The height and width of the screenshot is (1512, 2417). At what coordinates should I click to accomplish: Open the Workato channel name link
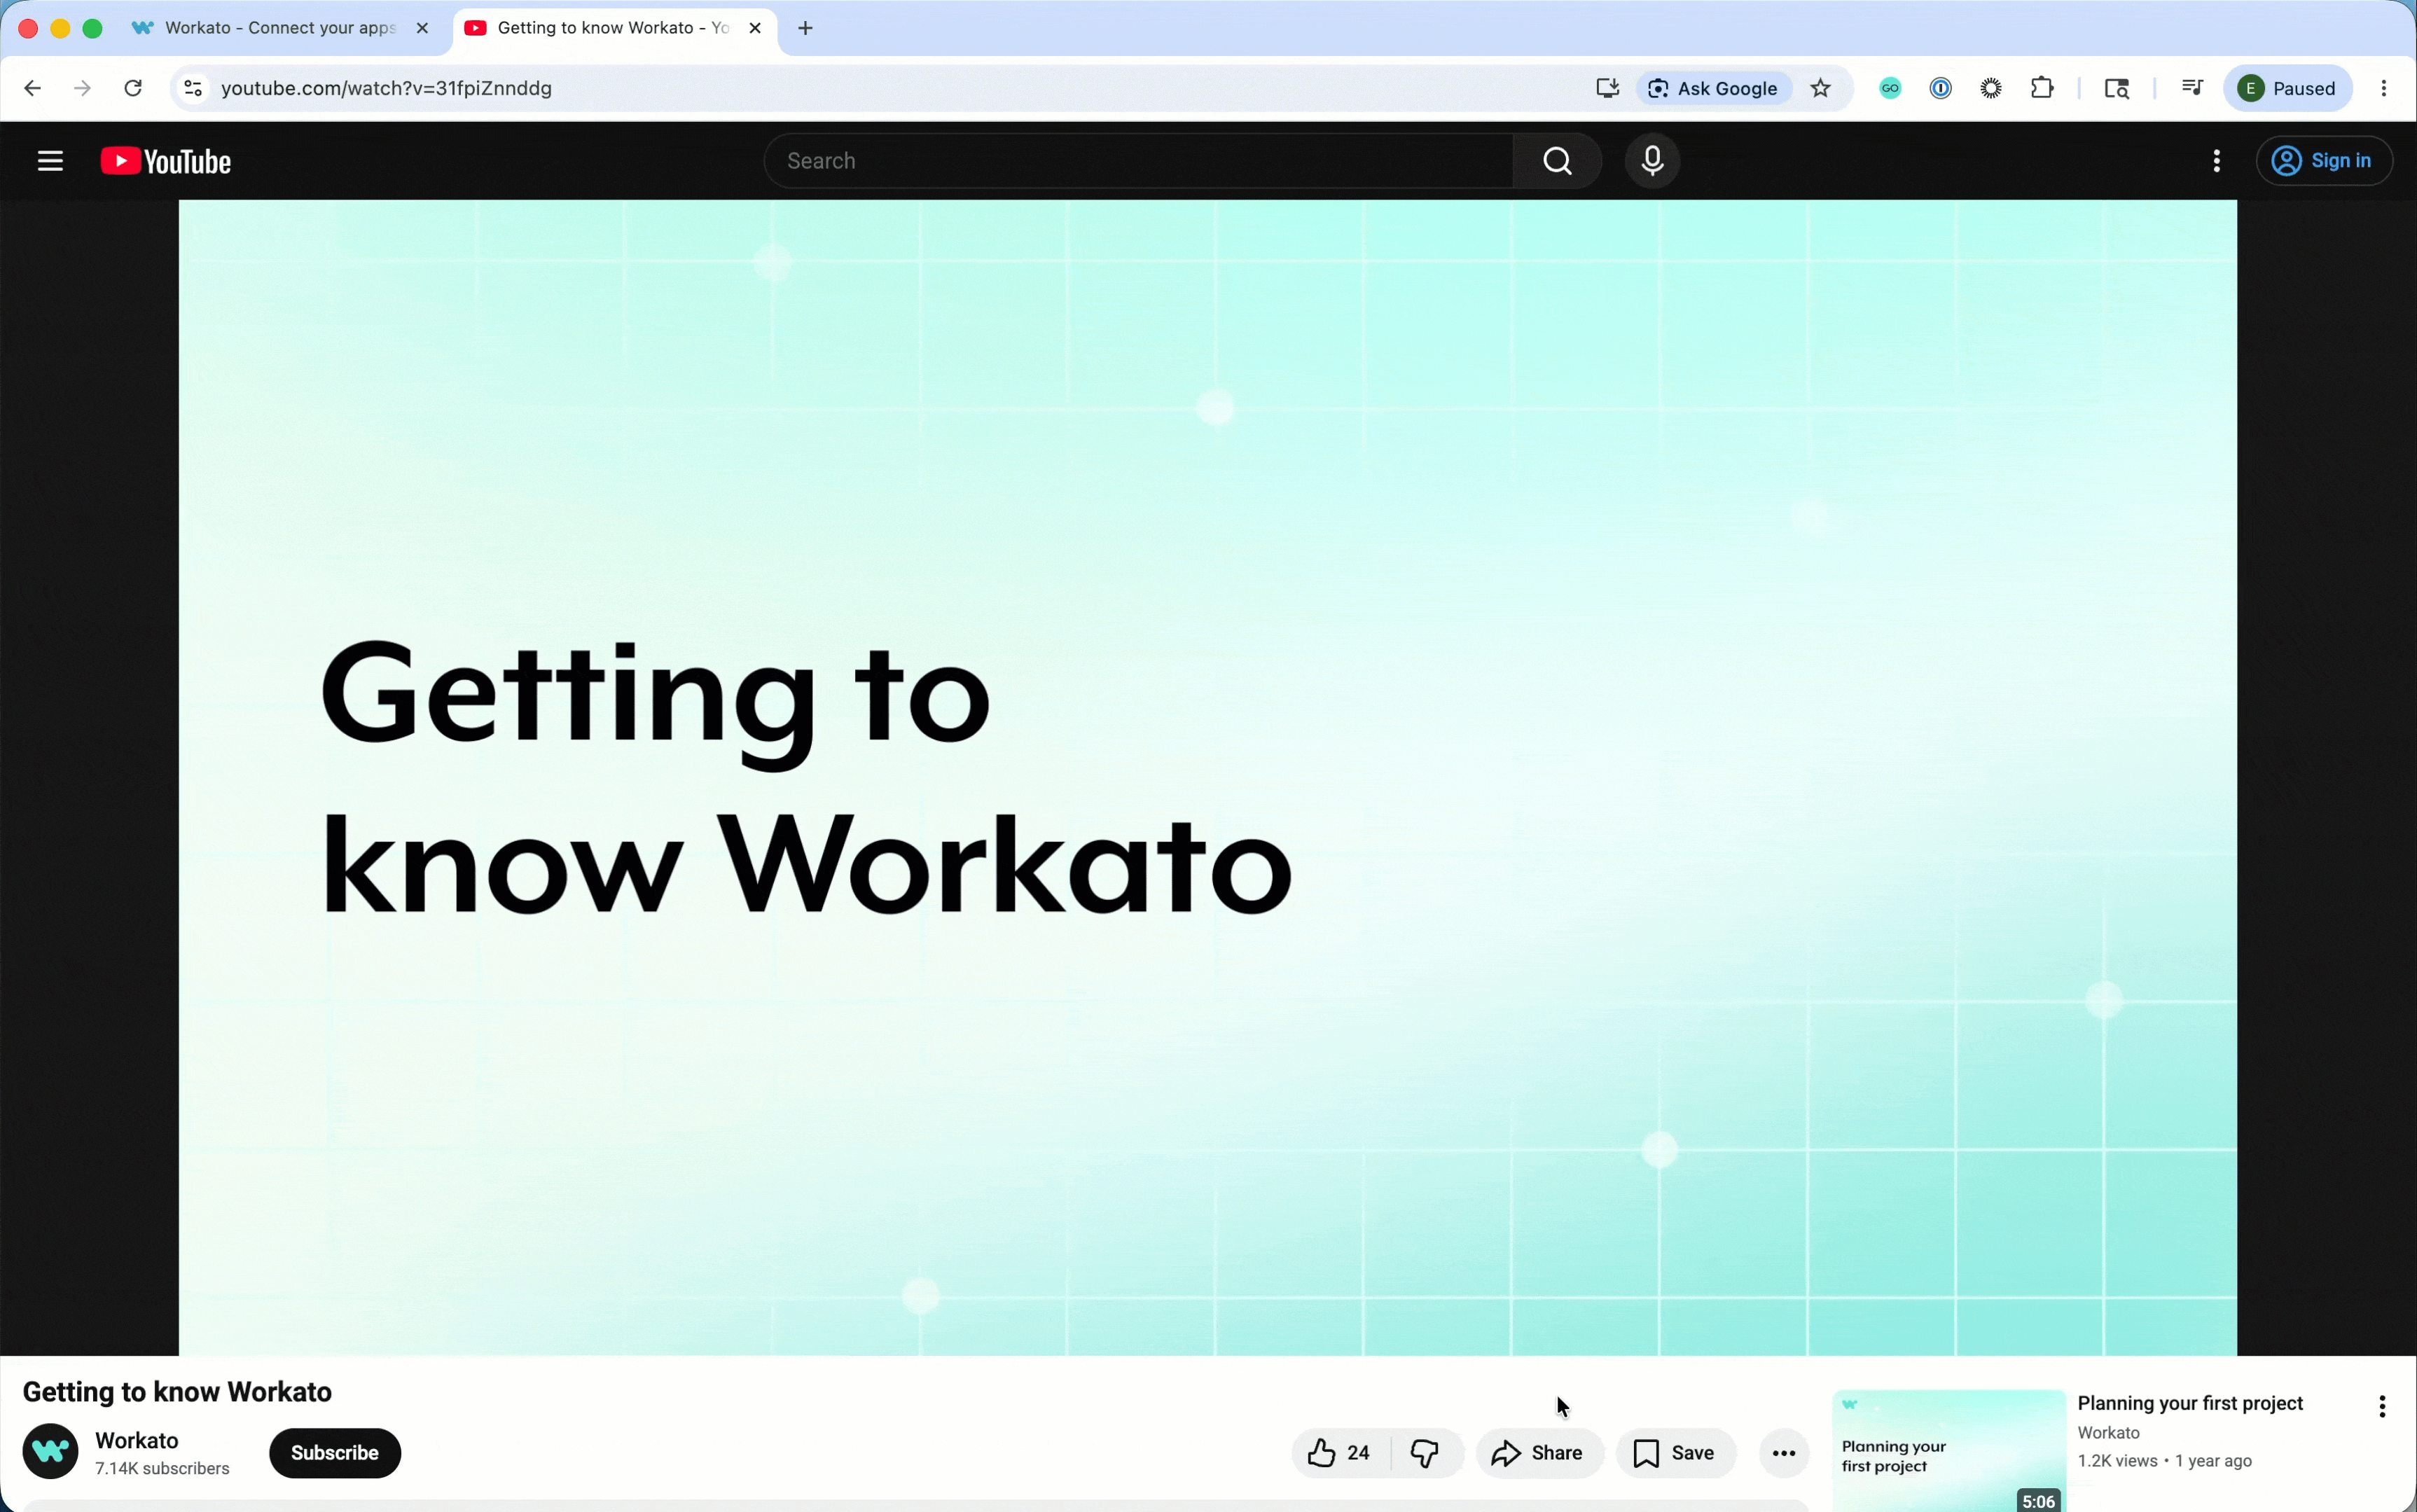137,1440
